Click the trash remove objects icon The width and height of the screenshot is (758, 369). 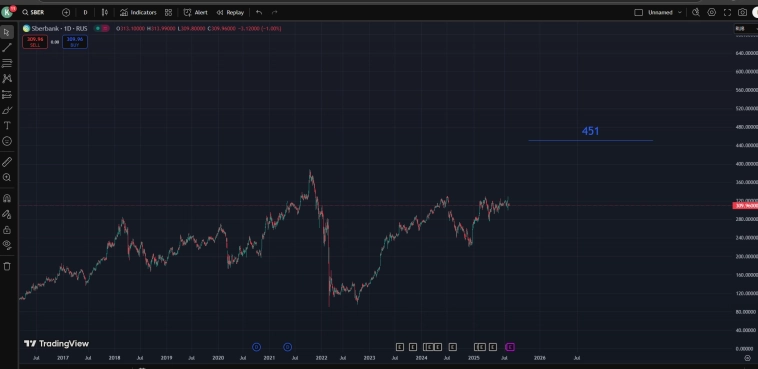coord(7,266)
